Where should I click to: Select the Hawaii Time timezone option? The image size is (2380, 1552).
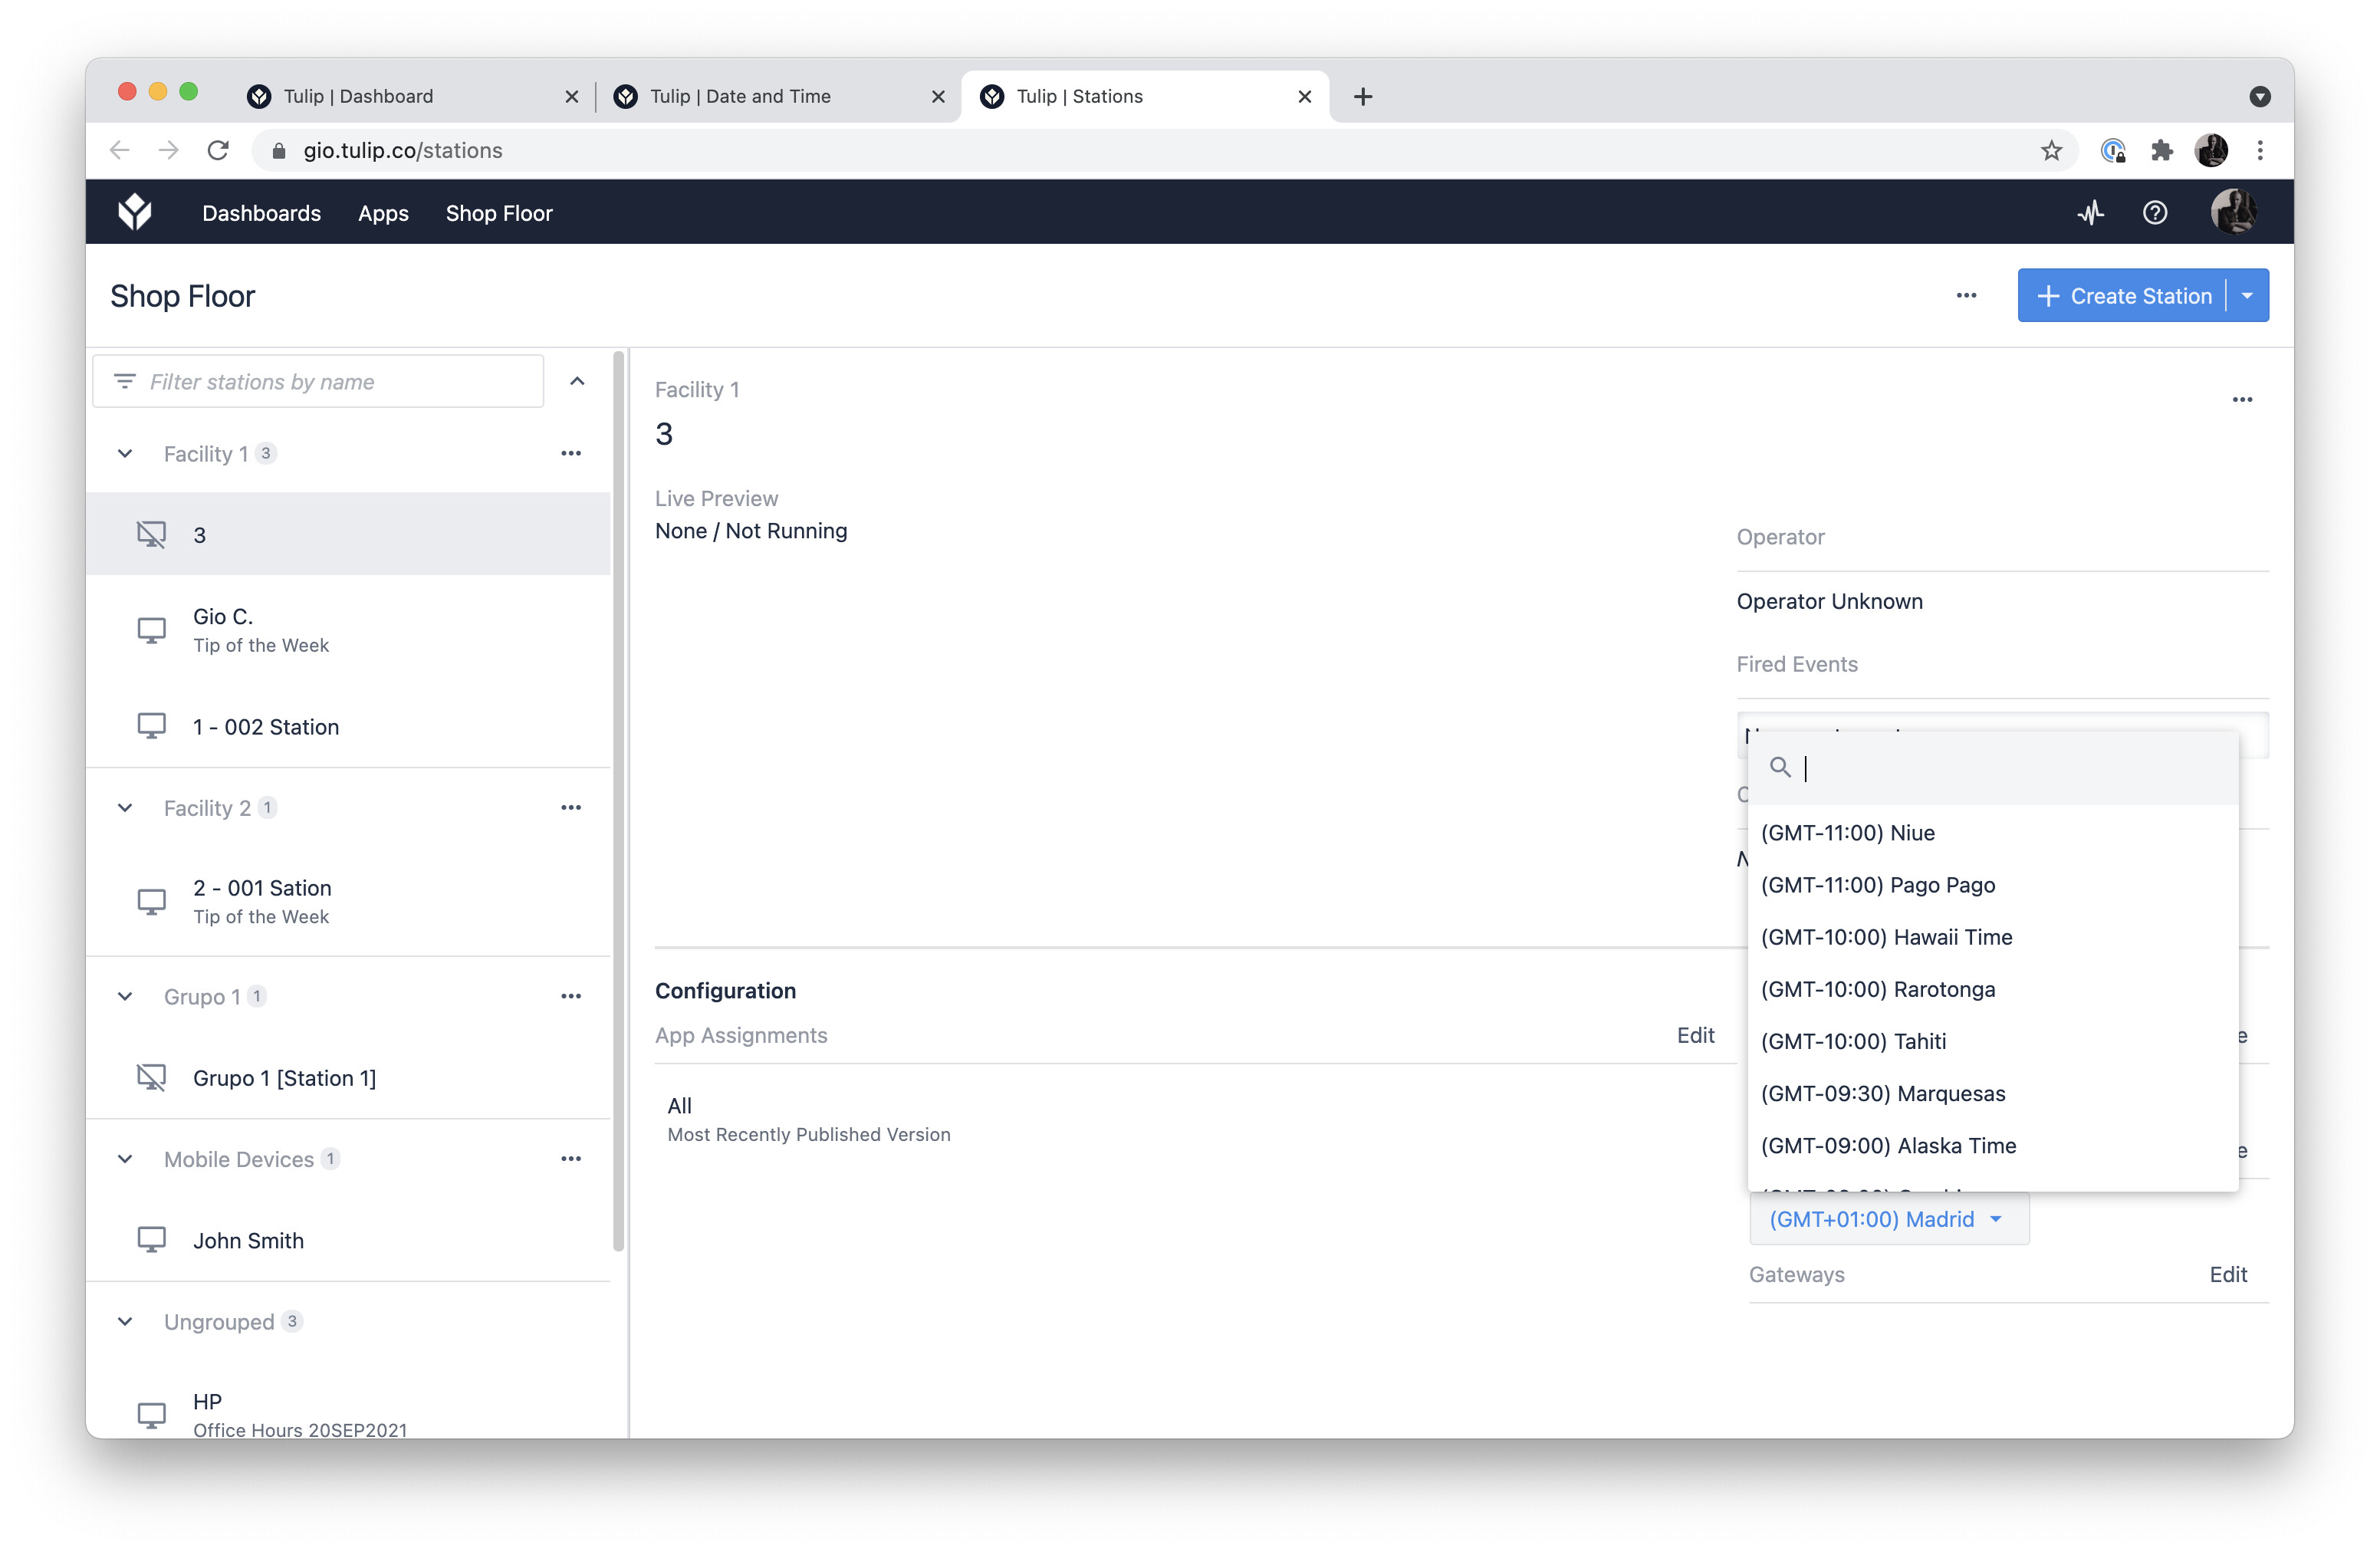coord(1886,937)
